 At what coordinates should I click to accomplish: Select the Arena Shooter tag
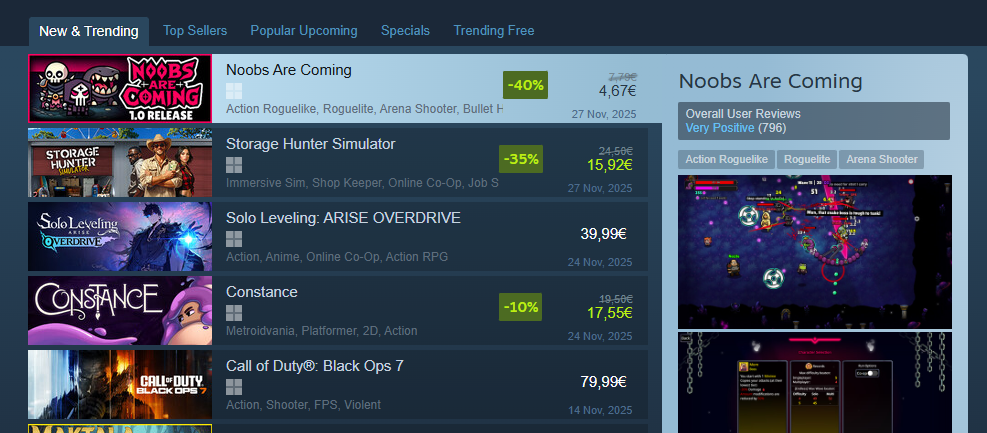pyautogui.click(x=881, y=159)
